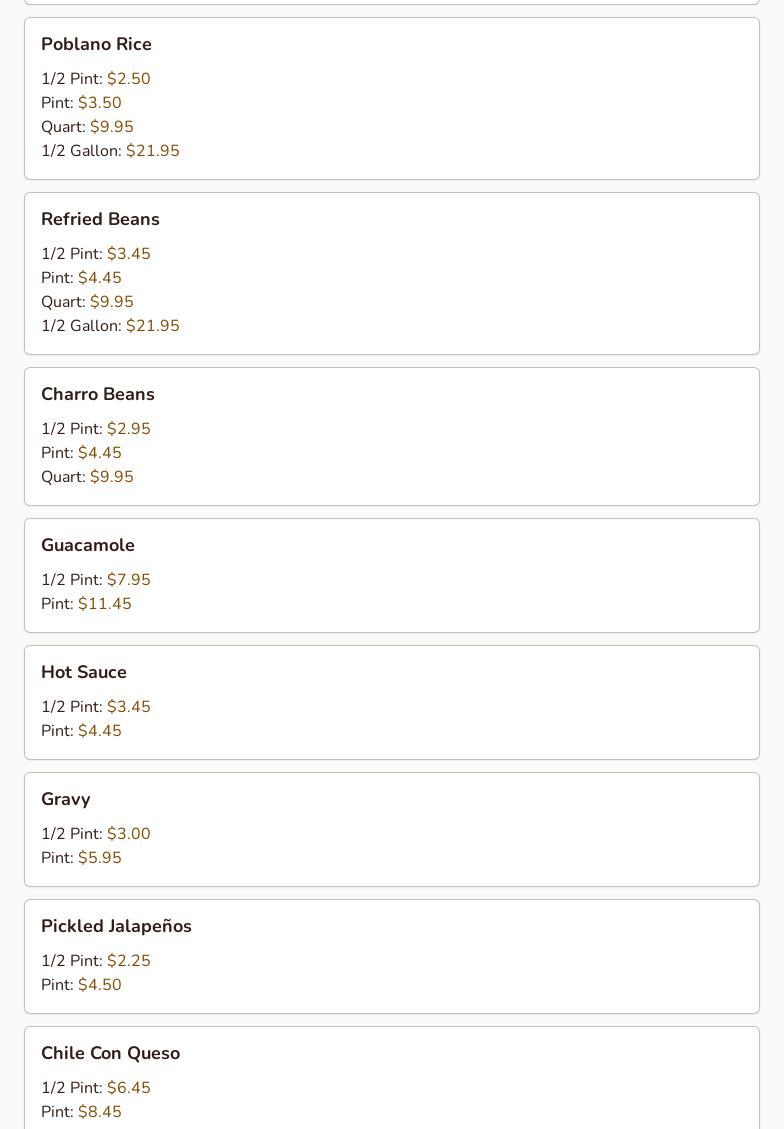
Task: Choose Charro Beans 1/2 Pint $2.95
Action: point(96,428)
